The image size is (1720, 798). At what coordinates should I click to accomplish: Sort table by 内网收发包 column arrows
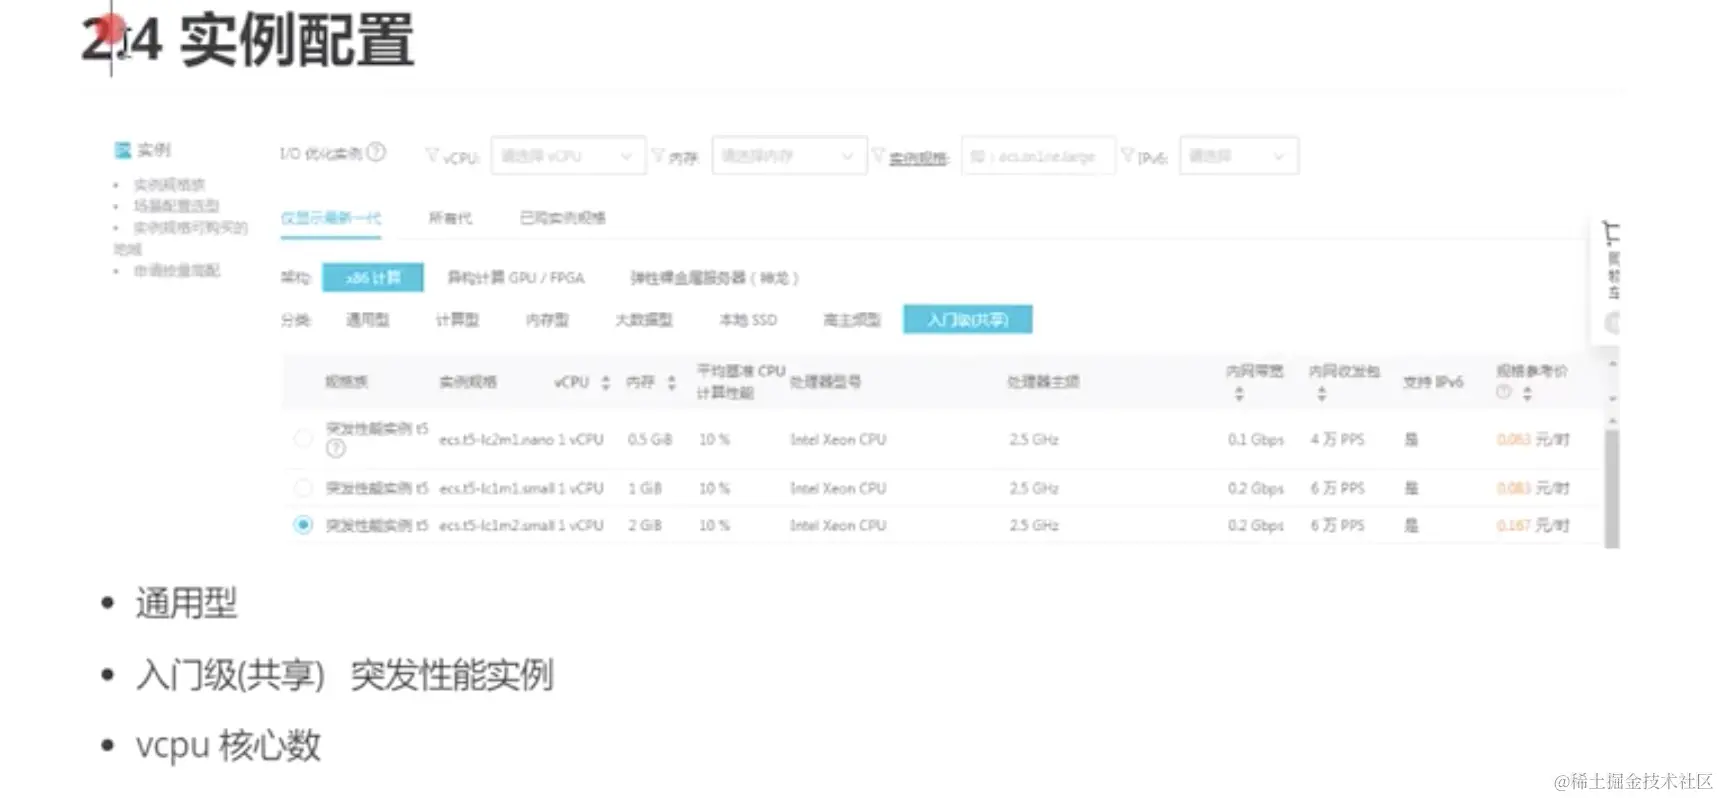pos(1322,394)
